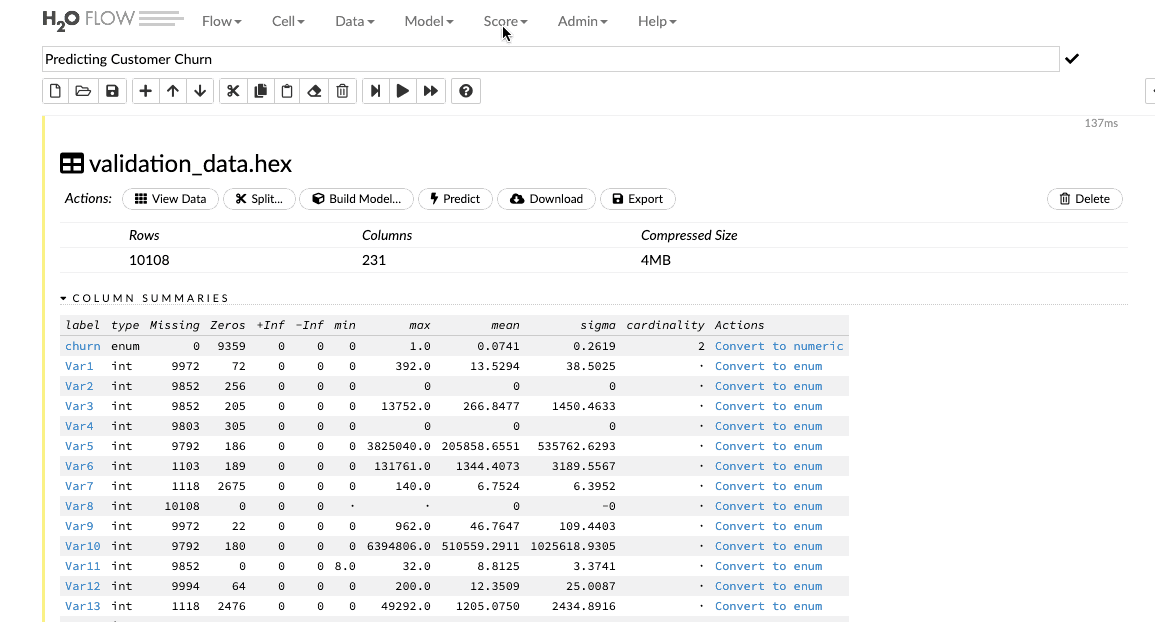Insert a new cell with the plus icon
Viewport: 1155px width, 622px height.
point(146,91)
